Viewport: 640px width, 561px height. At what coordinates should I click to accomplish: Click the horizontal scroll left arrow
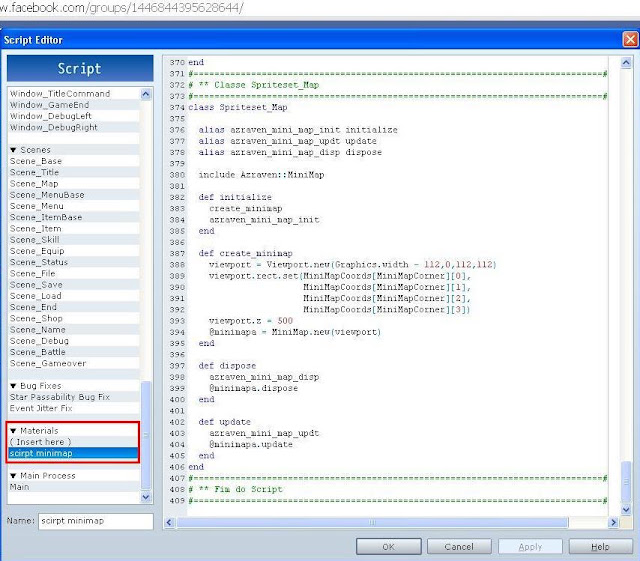tap(170, 522)
